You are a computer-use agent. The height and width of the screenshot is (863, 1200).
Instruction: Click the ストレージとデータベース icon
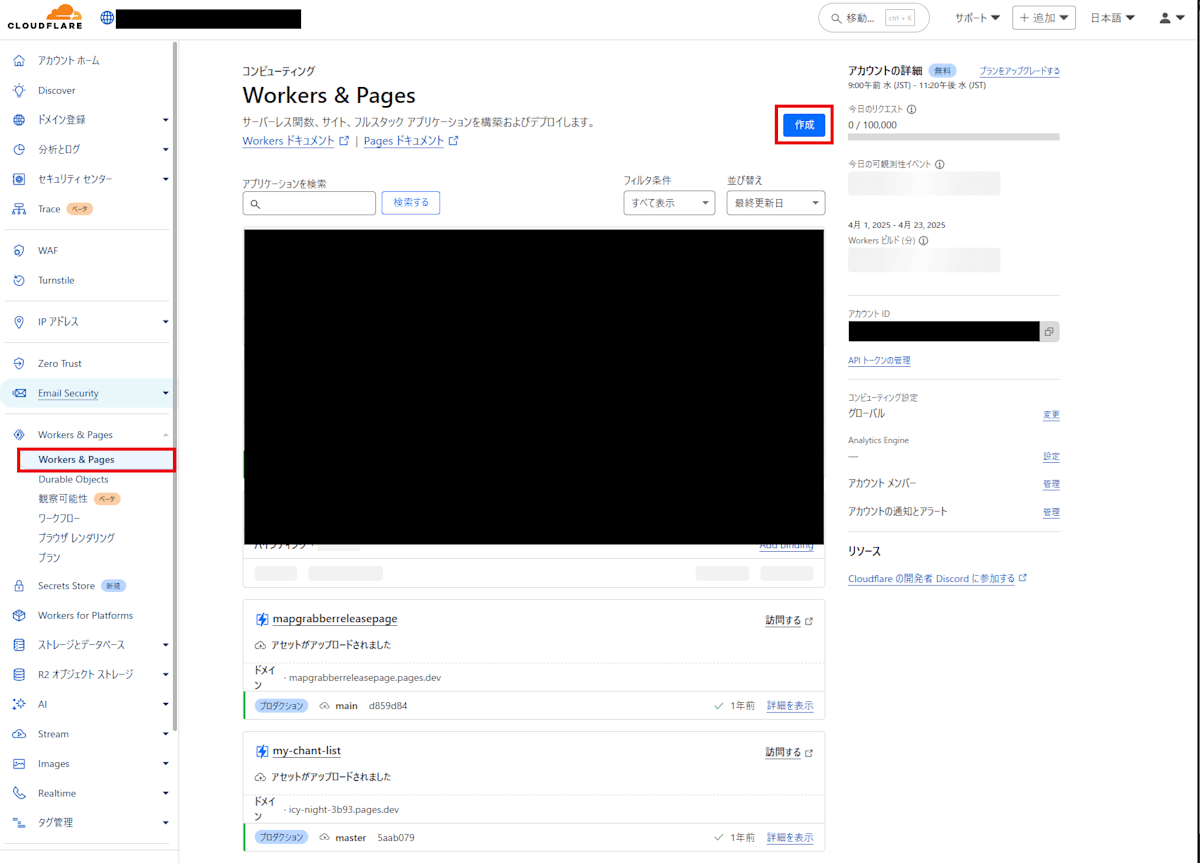coord(19,645)
